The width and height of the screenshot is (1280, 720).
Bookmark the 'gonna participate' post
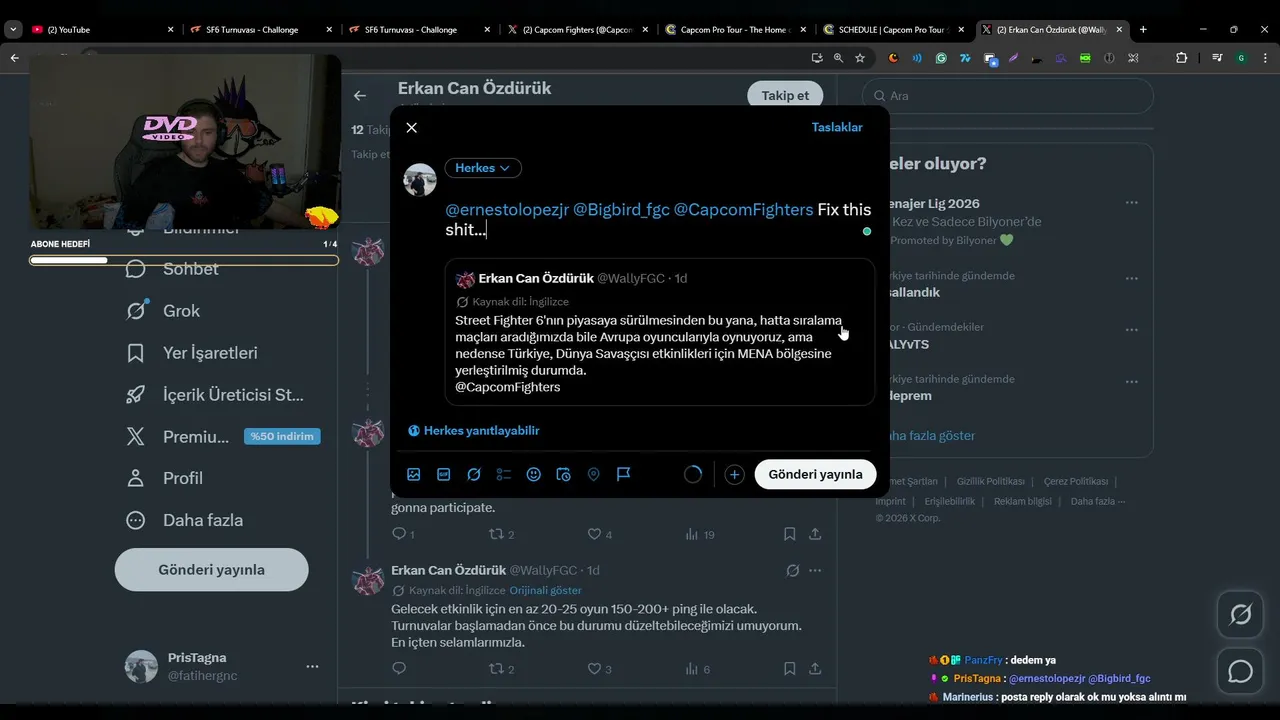point(789,534)
